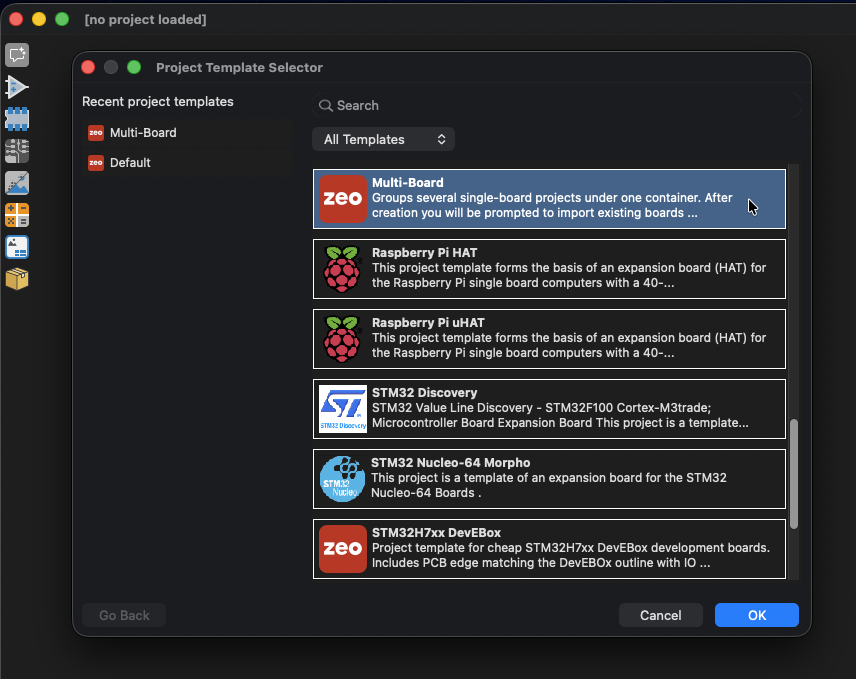
Task: Click zeo icon beside recent Multi-Board
Action: pos(96,133)
